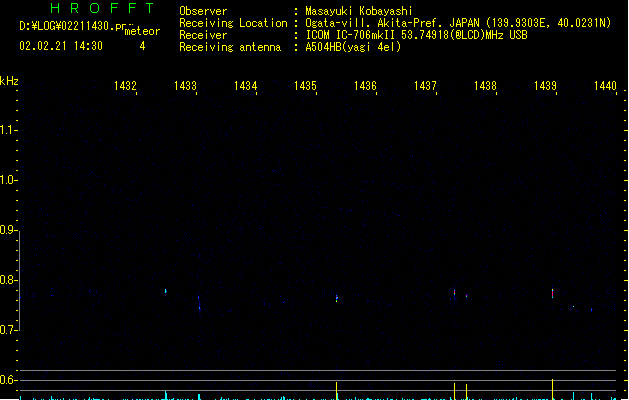Select the A504HB(yagi 4el) antenna text
629x400 pixels.
point(353,47)
